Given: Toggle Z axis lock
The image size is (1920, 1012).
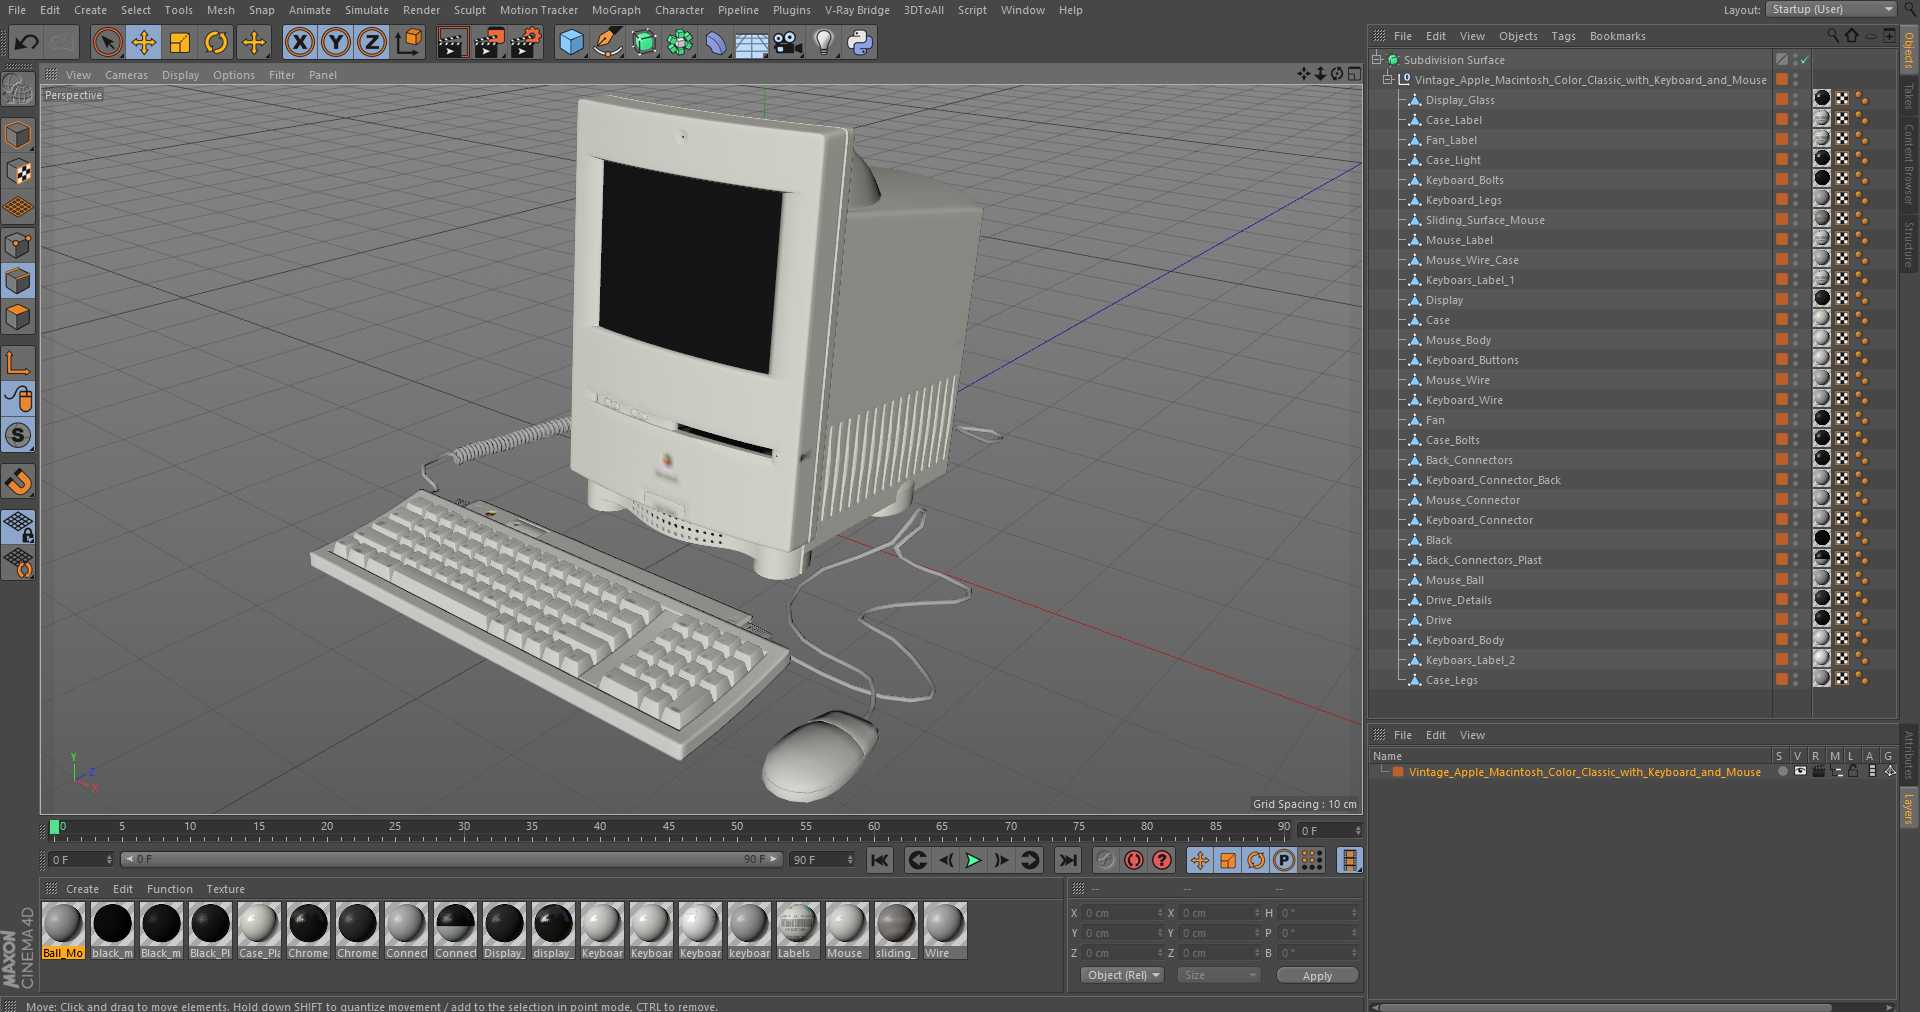Looking at the screenshot, I should (372, 42).
